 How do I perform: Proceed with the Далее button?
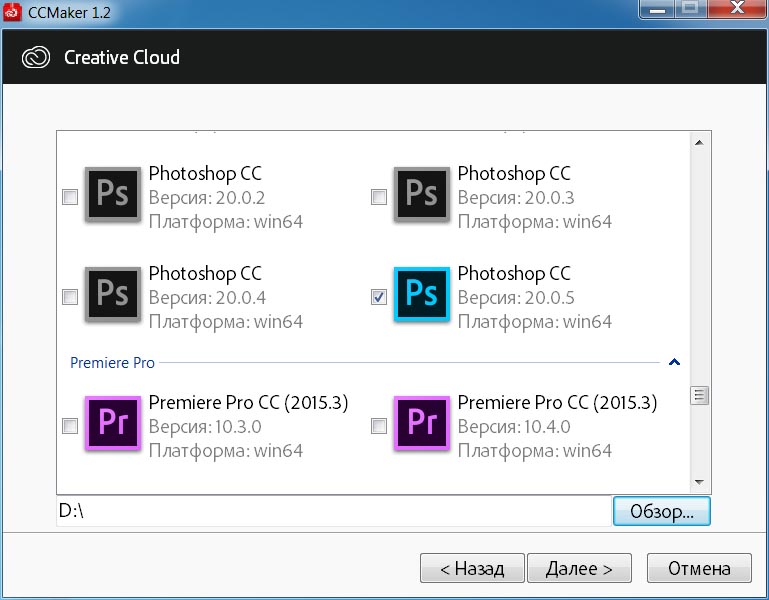click(579, 568)
